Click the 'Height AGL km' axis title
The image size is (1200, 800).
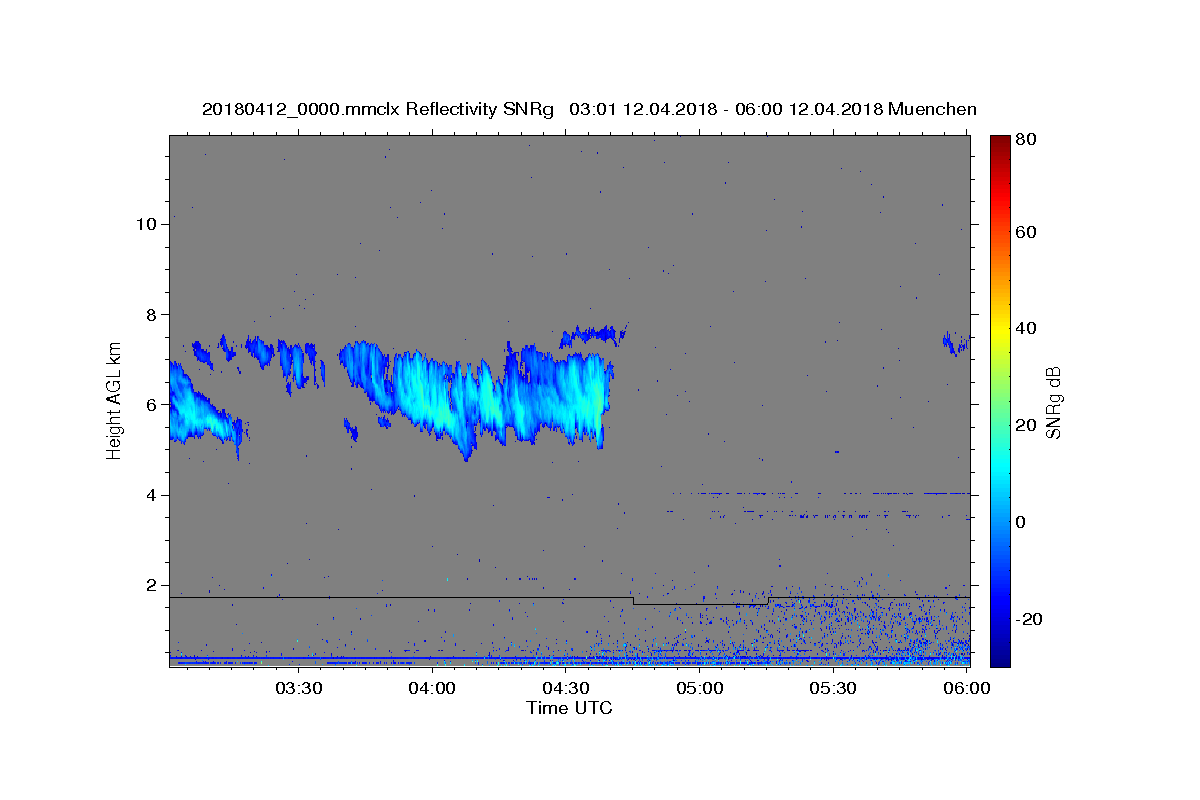[x=114, y=401]
